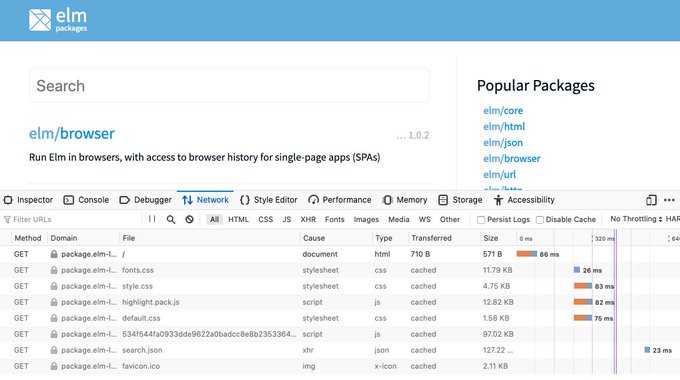The image size is (680, 380).
Task: Click lock icon of the fonts.css request
Action: click(54, 270)
